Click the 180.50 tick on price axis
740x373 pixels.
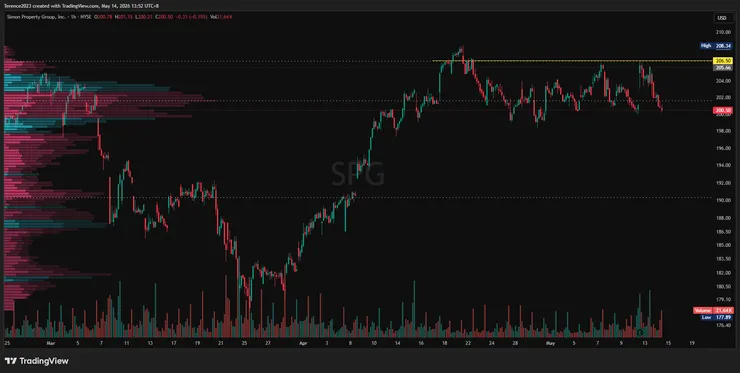(723, 287)
